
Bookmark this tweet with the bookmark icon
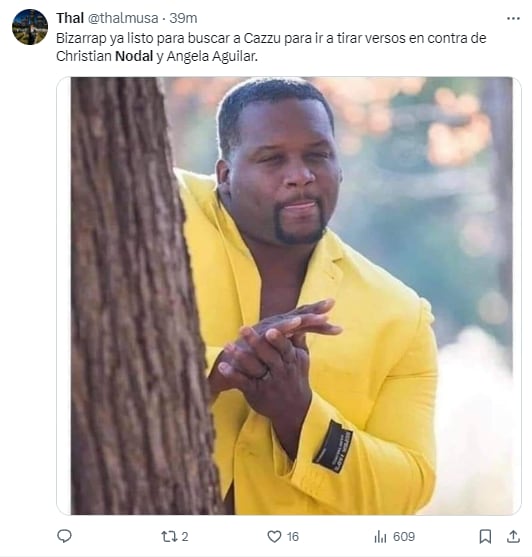[485, 536]
